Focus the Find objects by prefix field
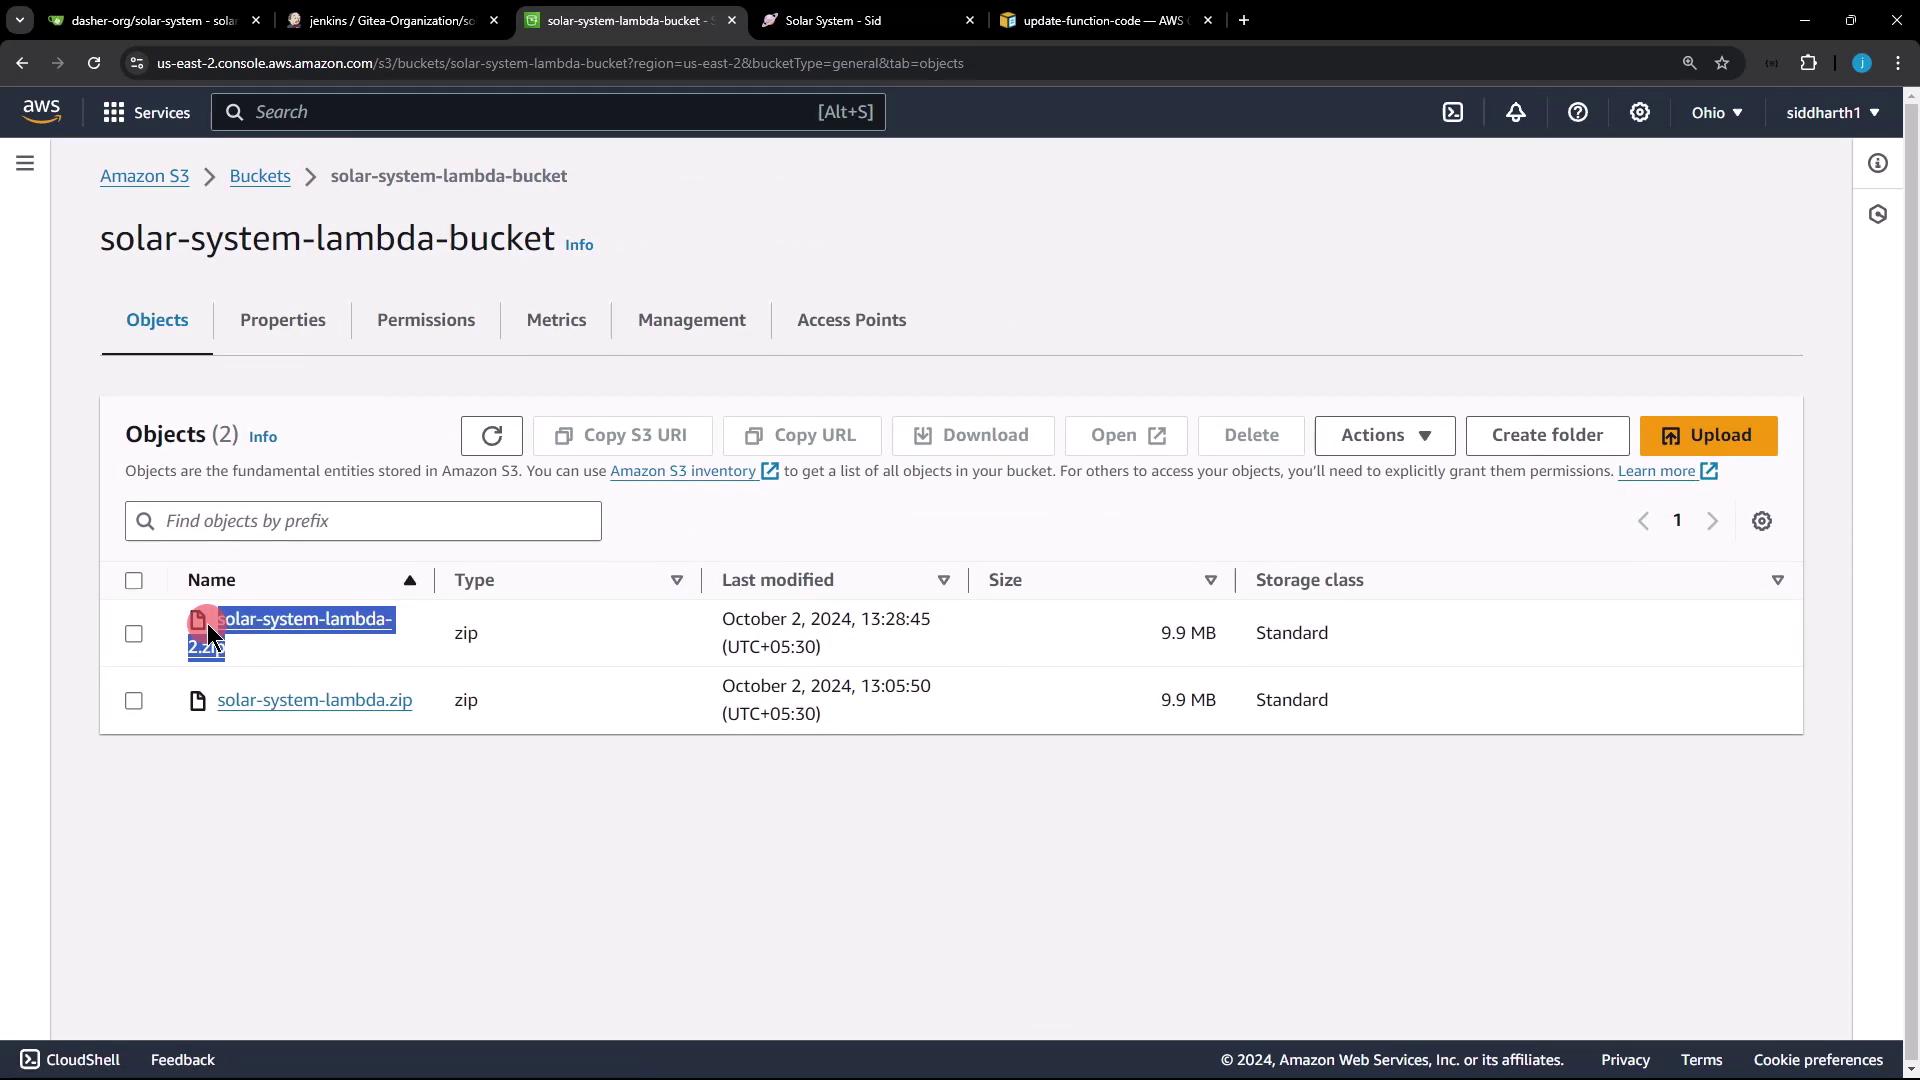The height and width of the screenshot is (1080, 1920). point(363,521)
